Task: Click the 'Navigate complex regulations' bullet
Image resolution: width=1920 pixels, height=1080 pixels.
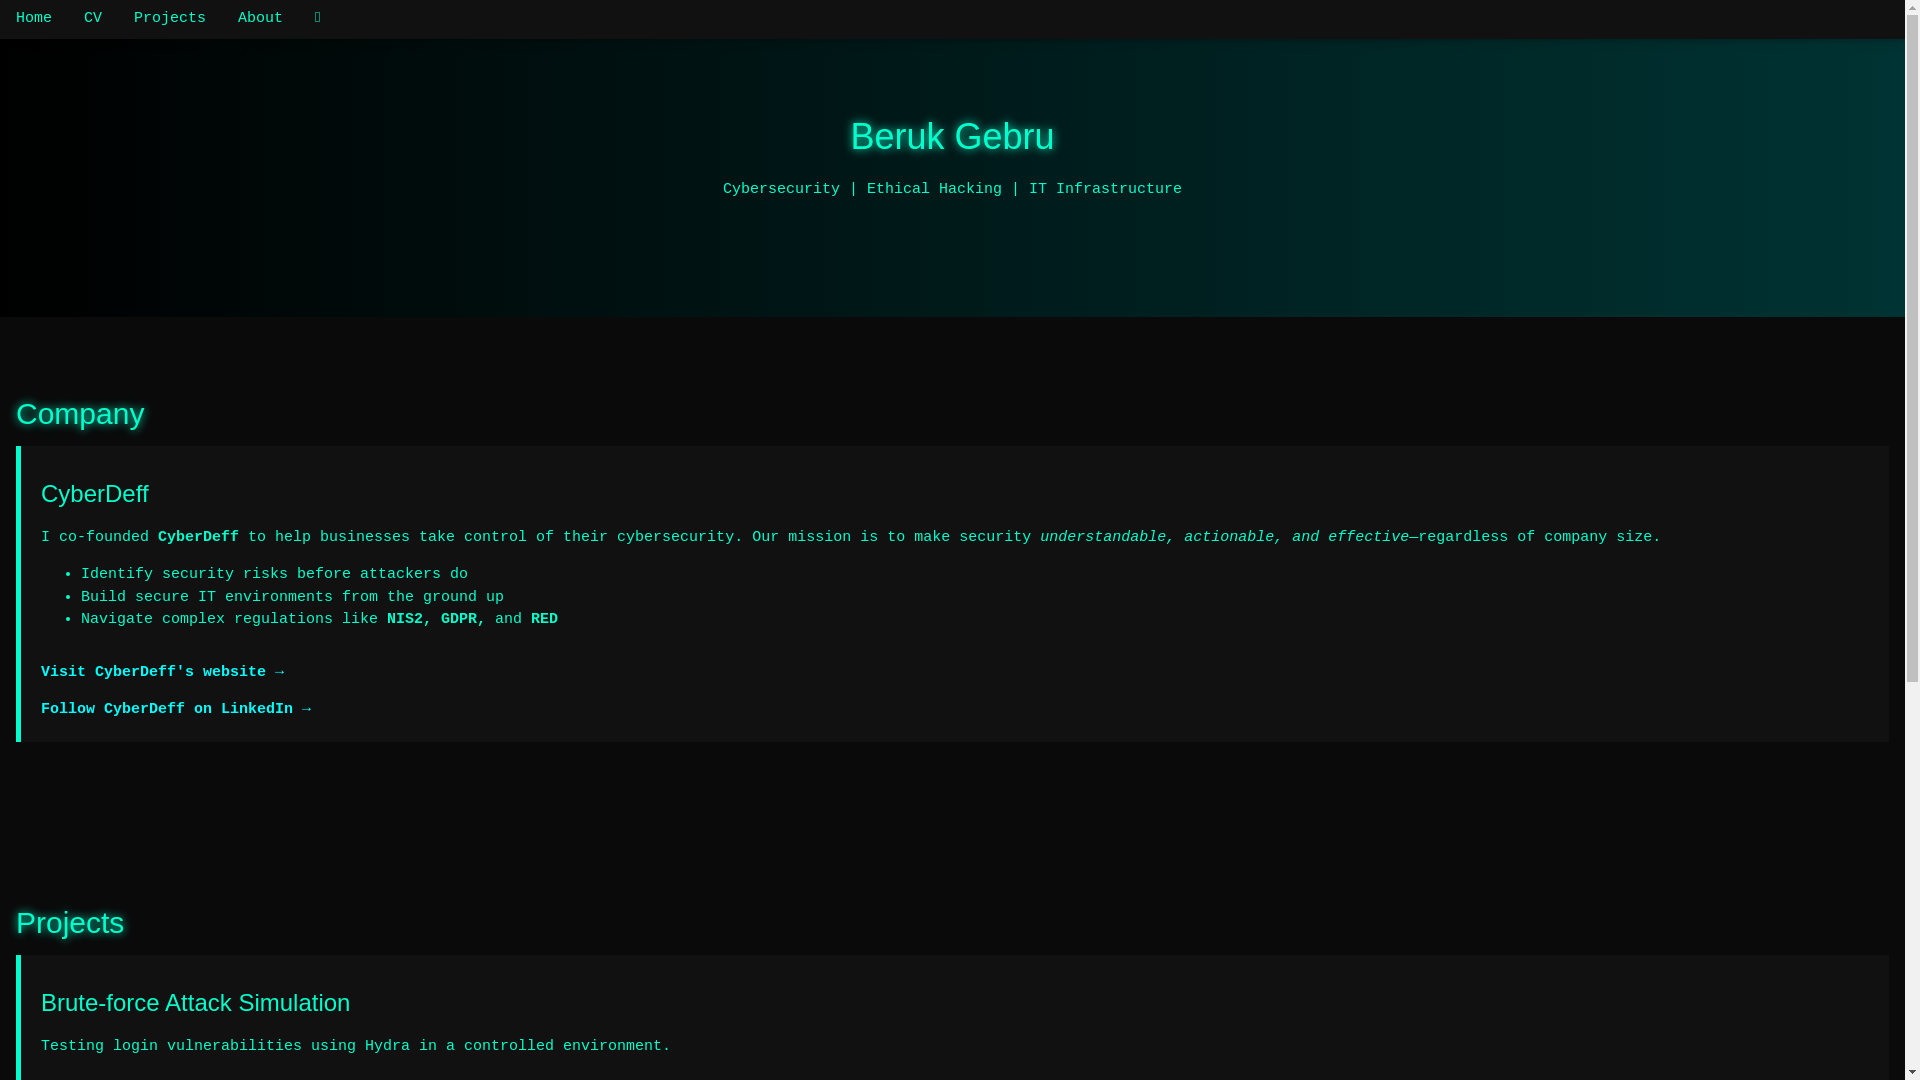Action: pos(319,619)
